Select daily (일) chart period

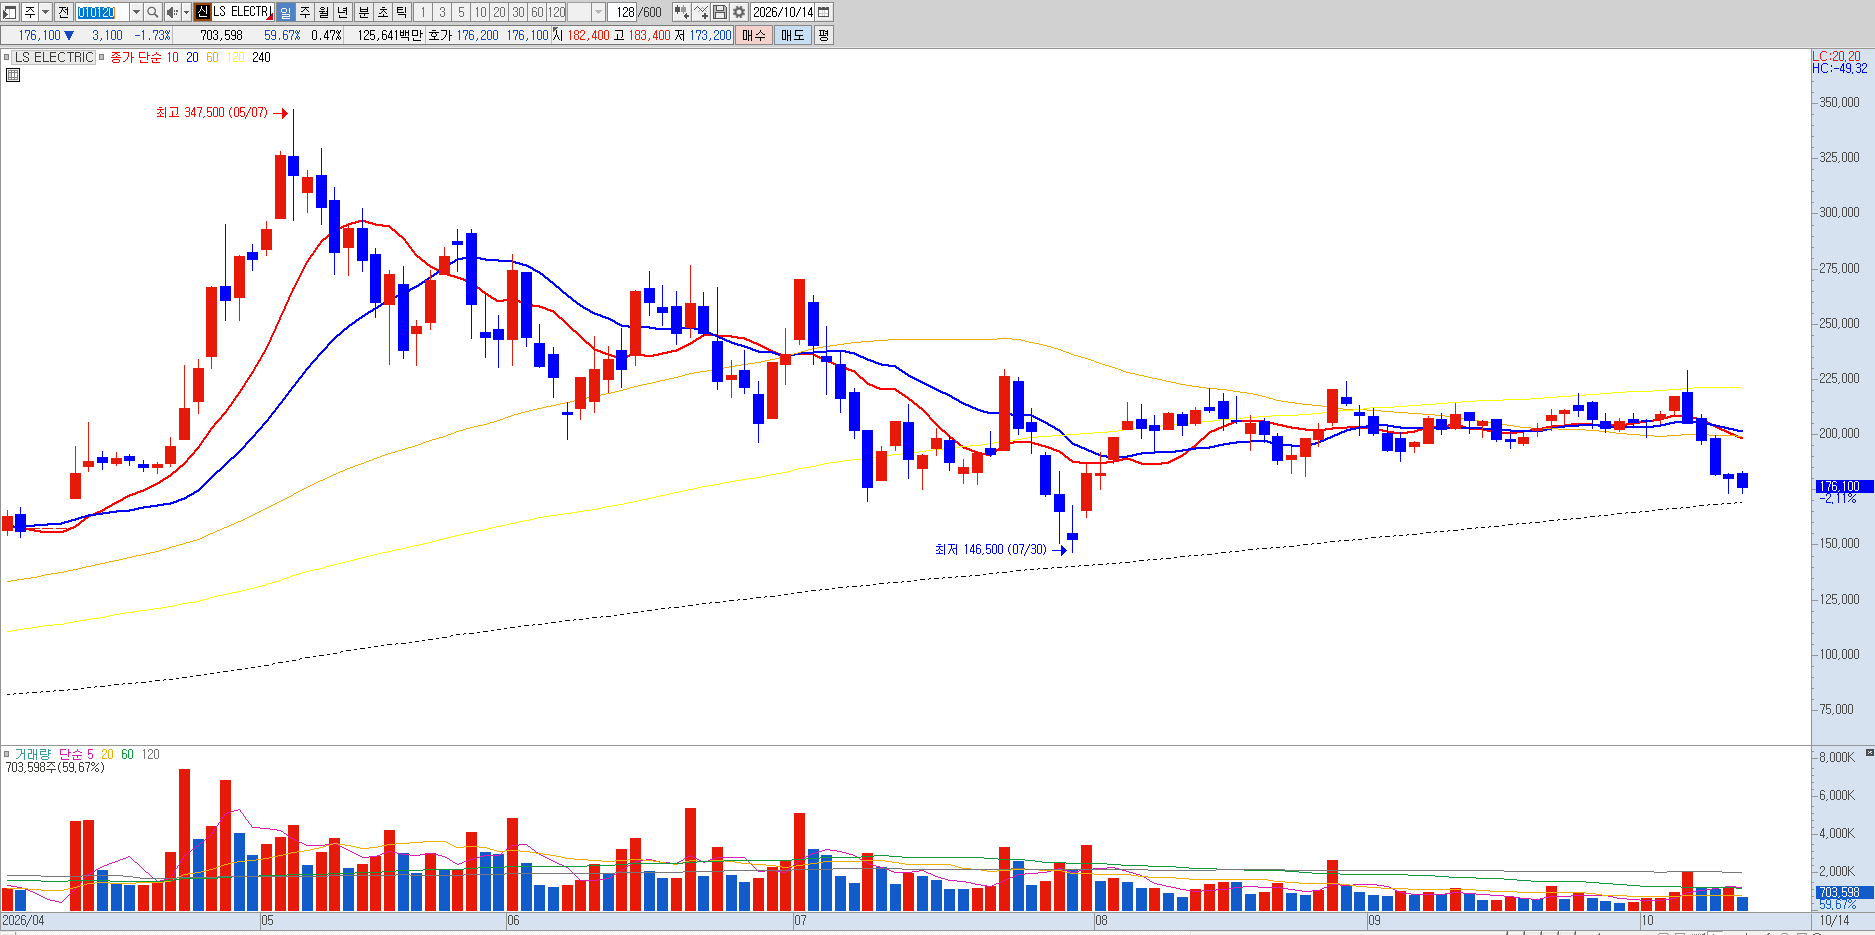pyautogui.click(x=285, y=12)
